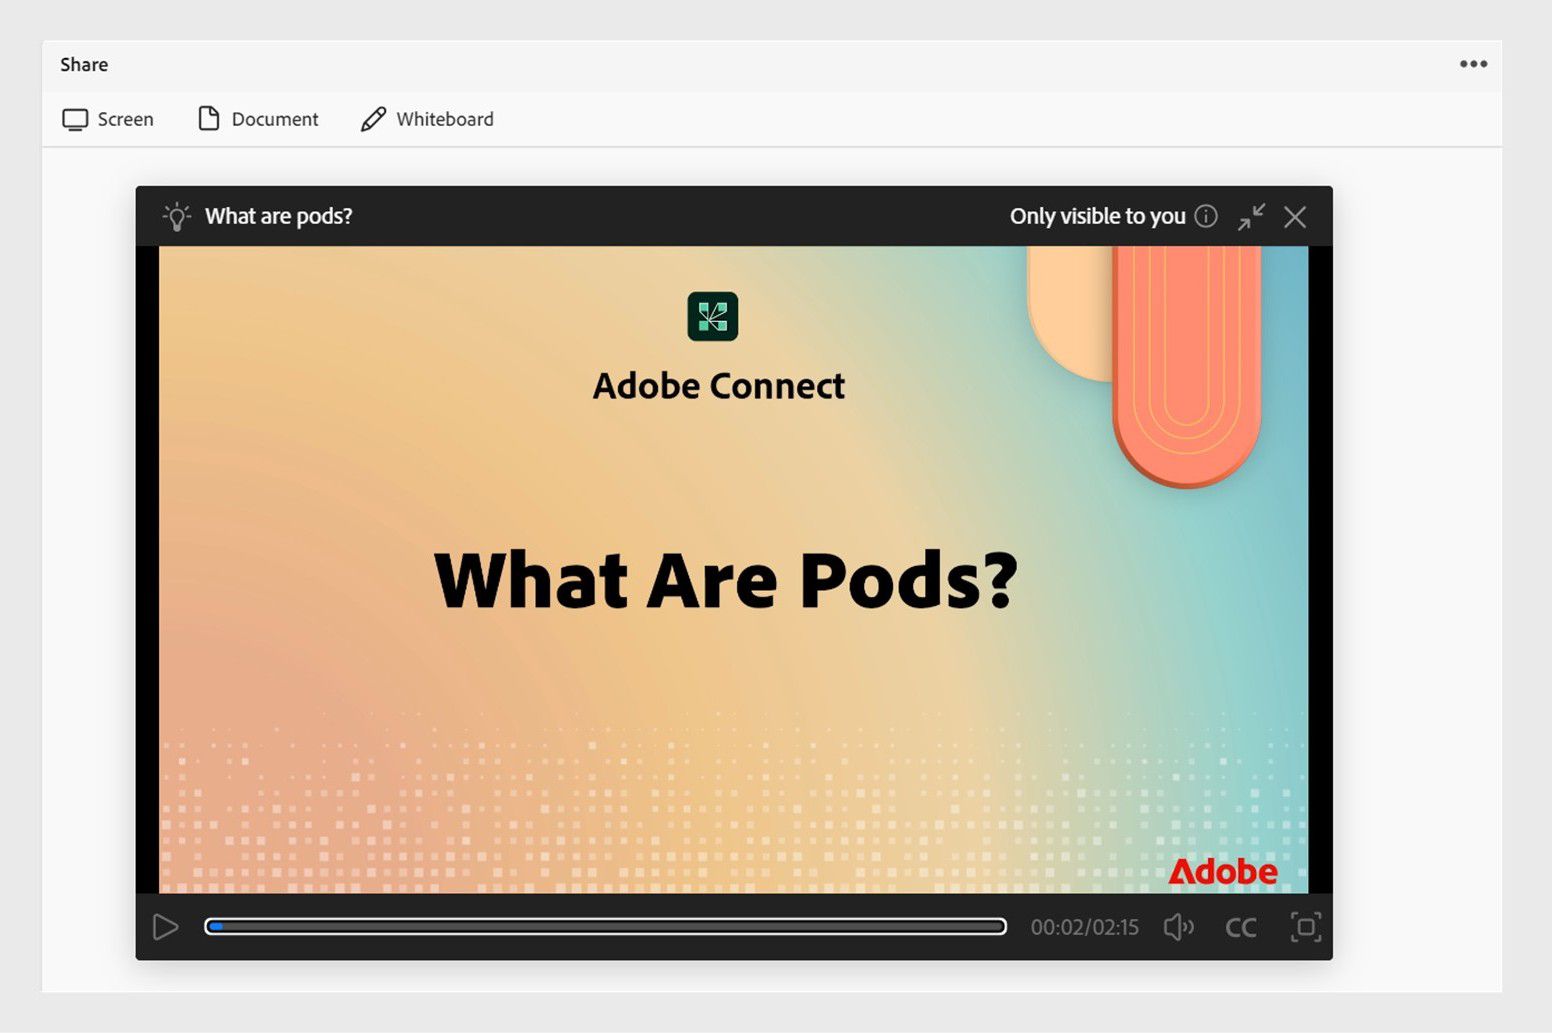This screenshot has height=1033, width=1552.
Task: Toggle closed captions
Action: [1241, 928]
